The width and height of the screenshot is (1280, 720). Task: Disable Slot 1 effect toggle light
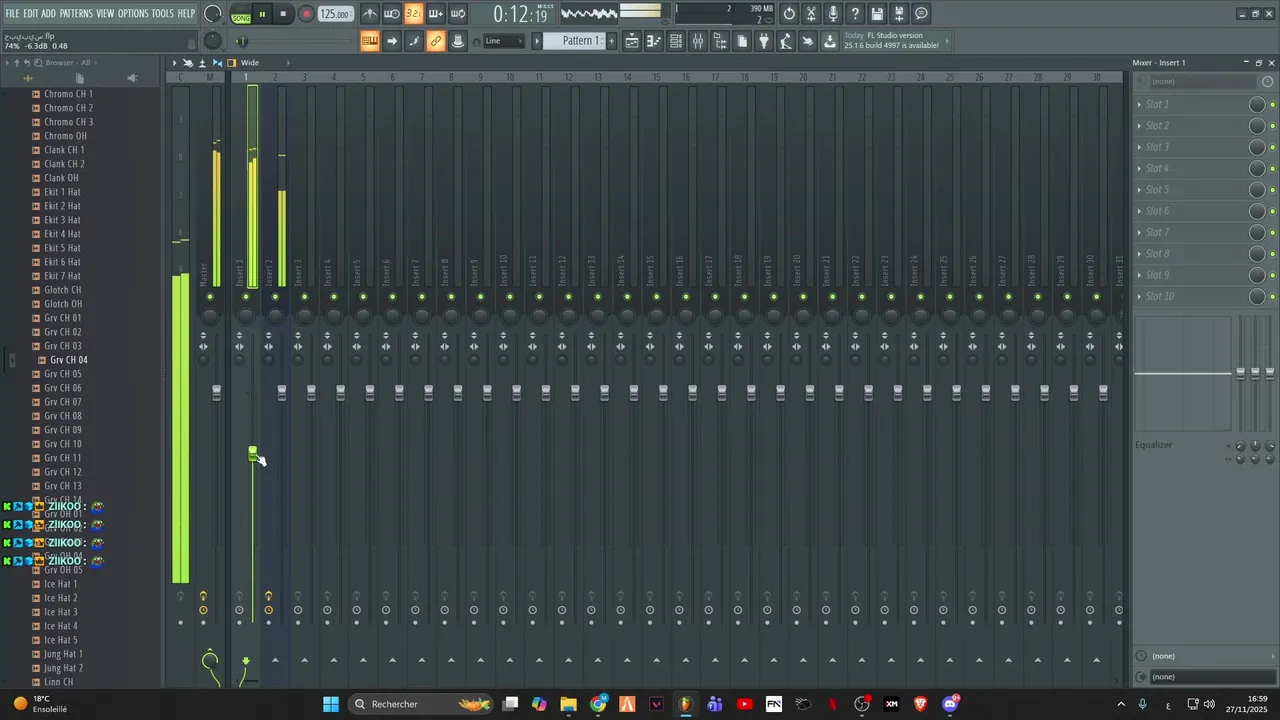pos(1272,105)
